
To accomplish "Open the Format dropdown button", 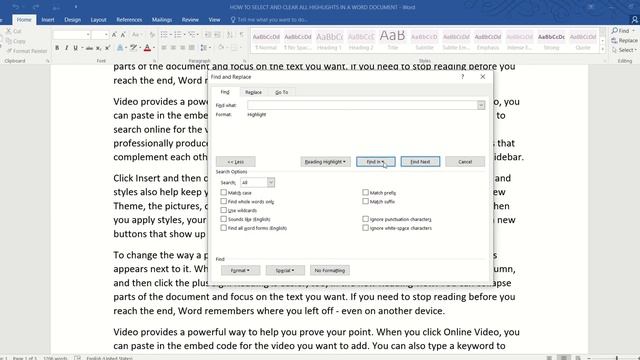I will pos(240,270).
